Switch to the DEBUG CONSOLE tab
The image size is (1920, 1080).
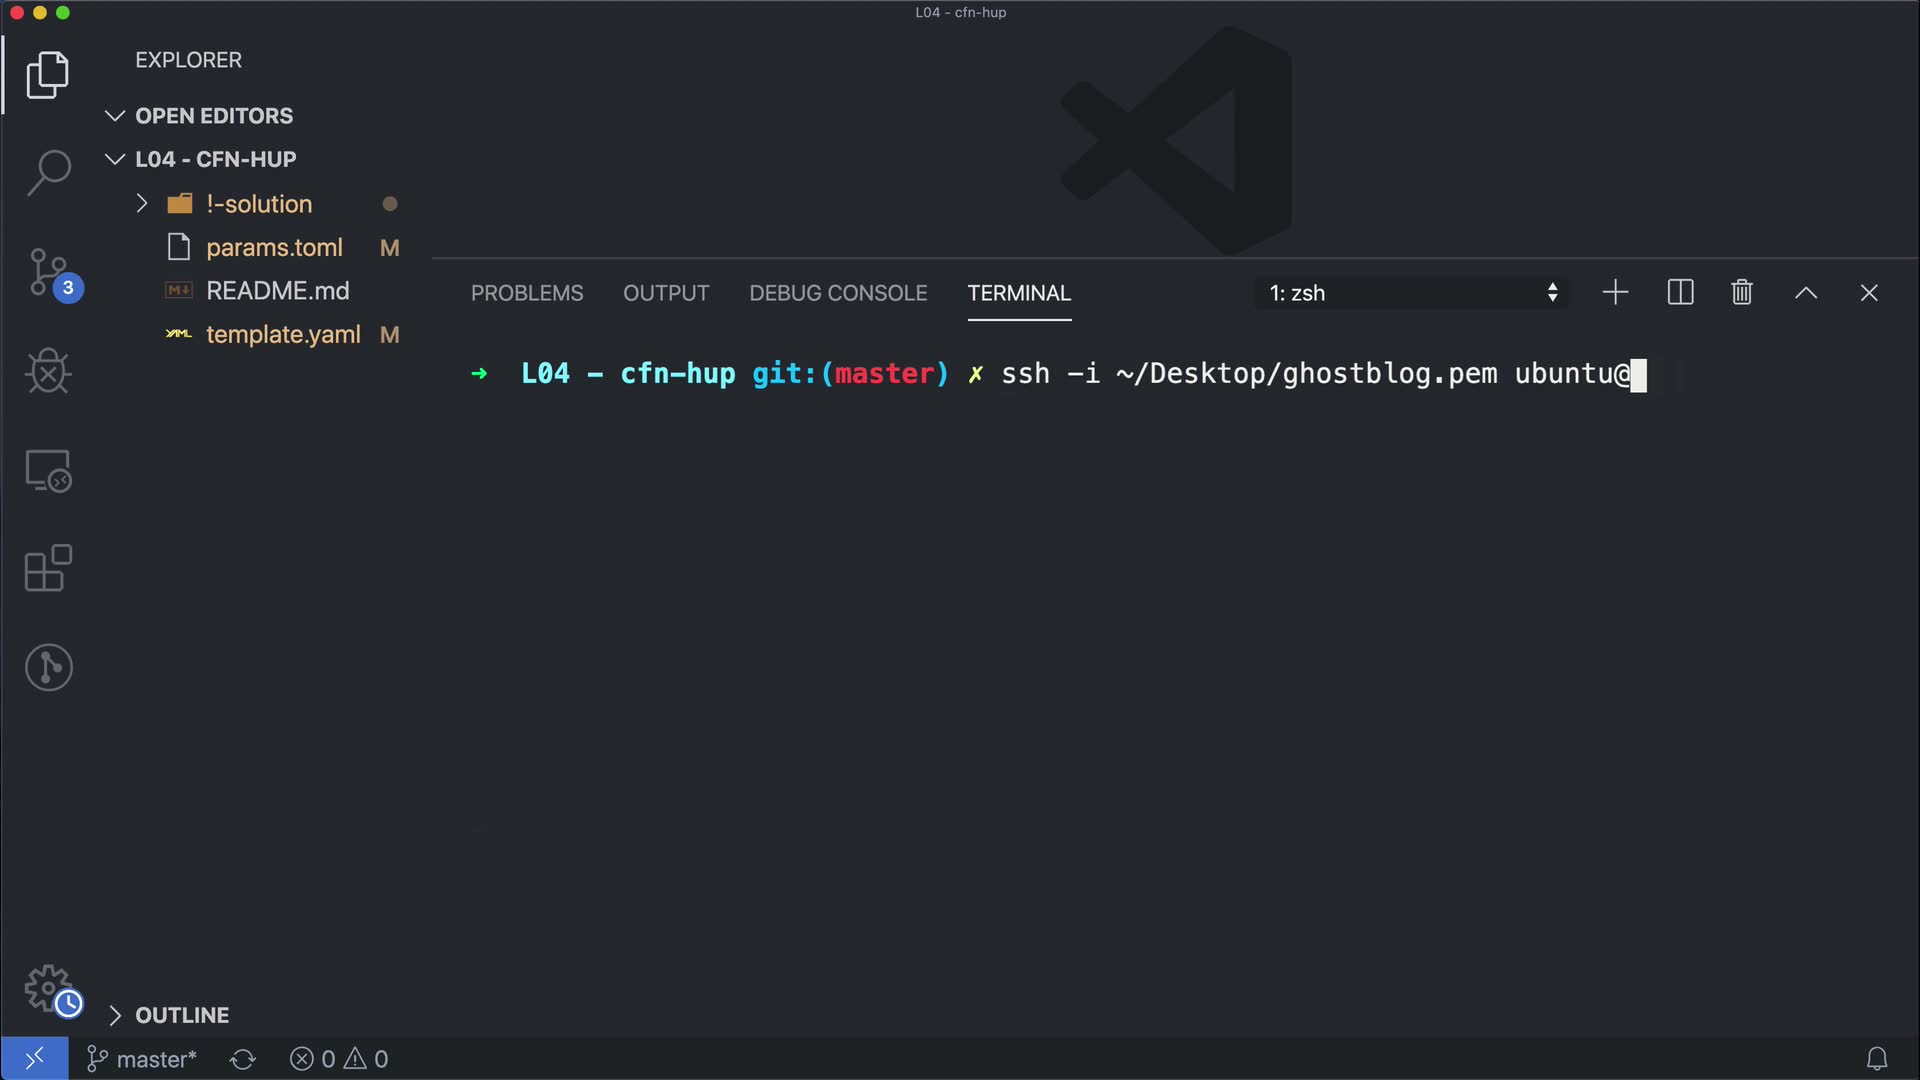click(x=838, y=293)
